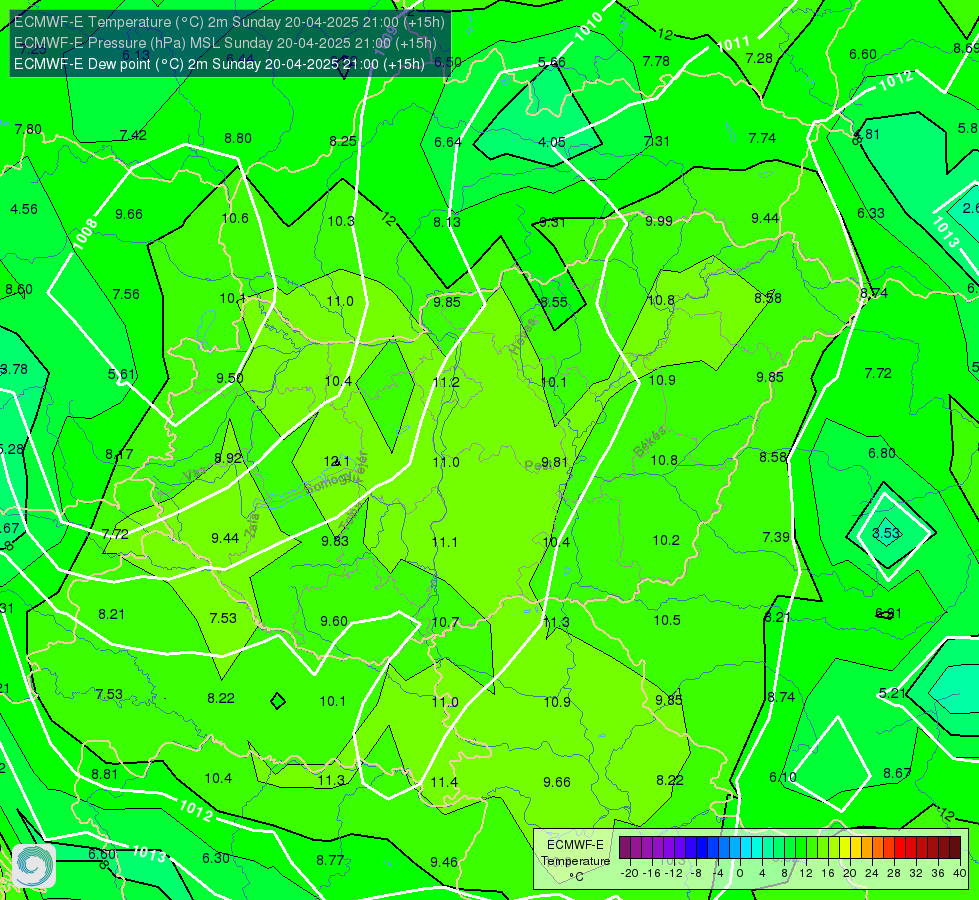The width and height of the screenshot is (979, 900).
Task: Click the Békés county label
Action: tap(649, 442)
